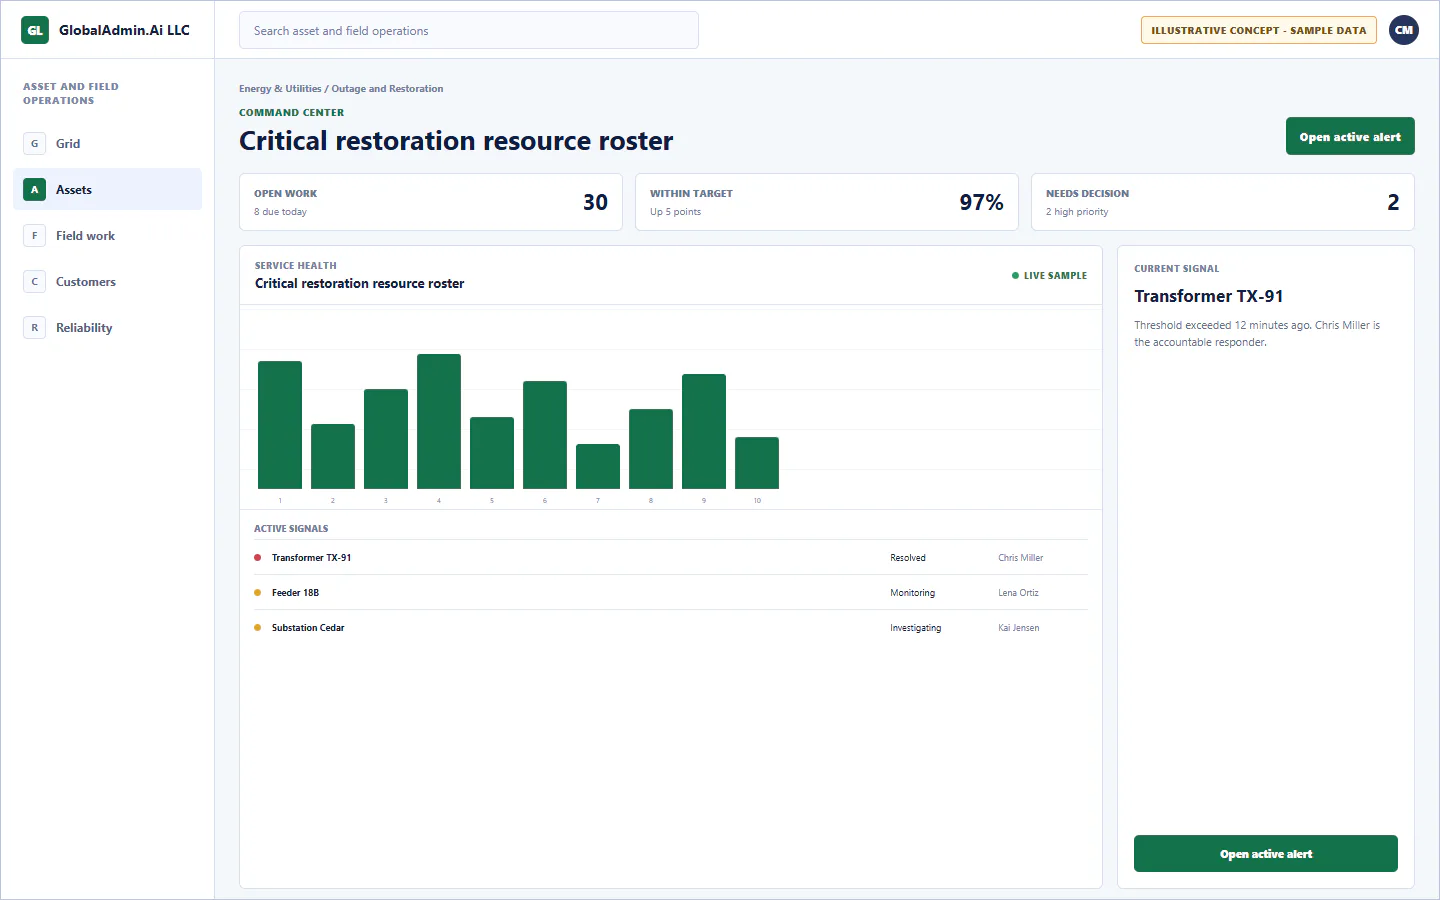The width and height of the screenshot is (1440, 900).
Task: Click the Transformer TX-91 signal row name
Action: [x=311, y=558]
